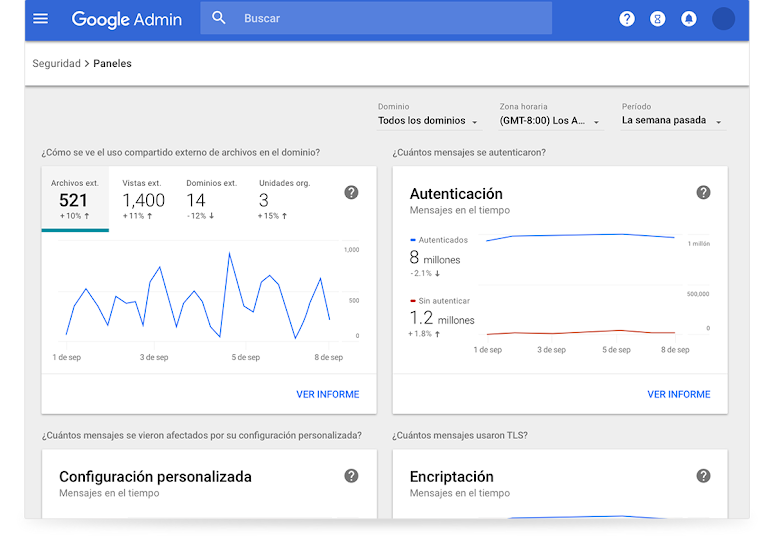Viewport: 768px width, 542px height.
Task: Switch to the Unidades org. tab
Action: pyautogui.click(x=284, y=199)
